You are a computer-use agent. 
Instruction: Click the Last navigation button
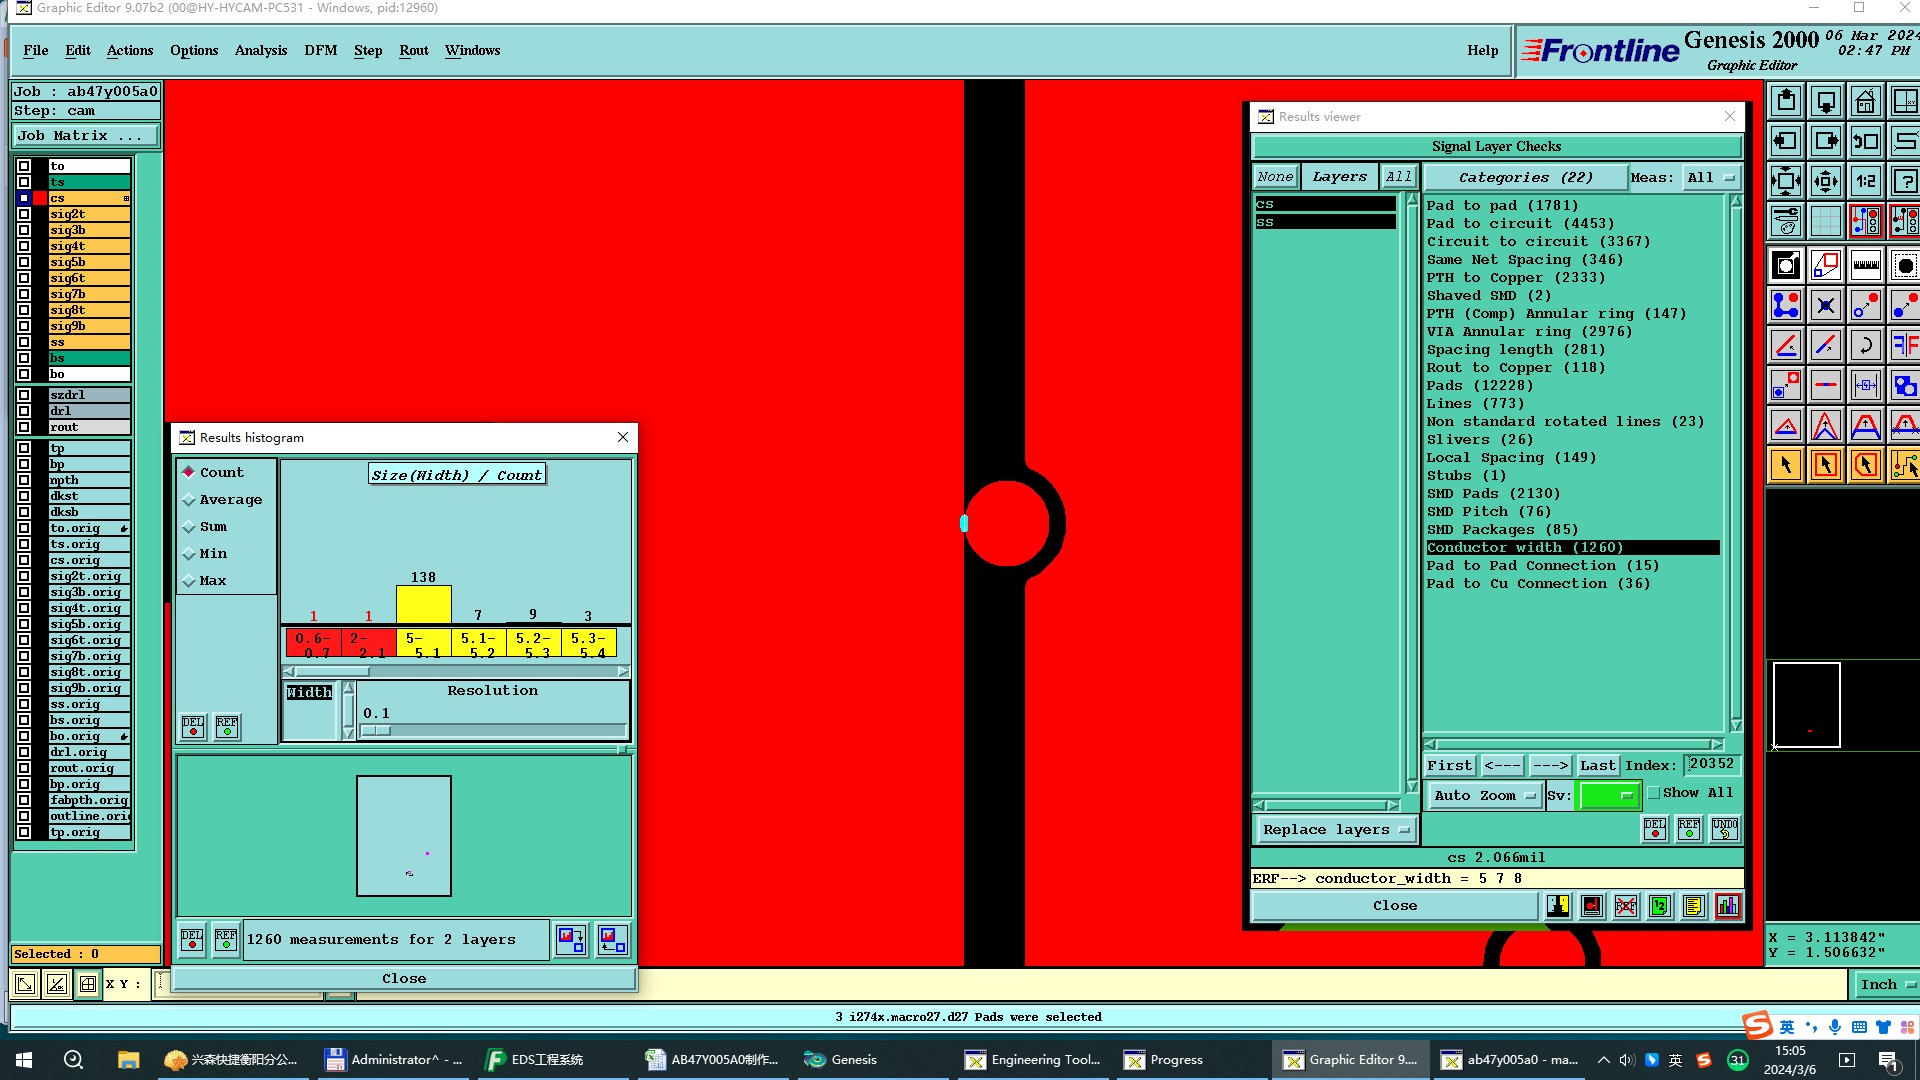click(x=1597, y=766)
